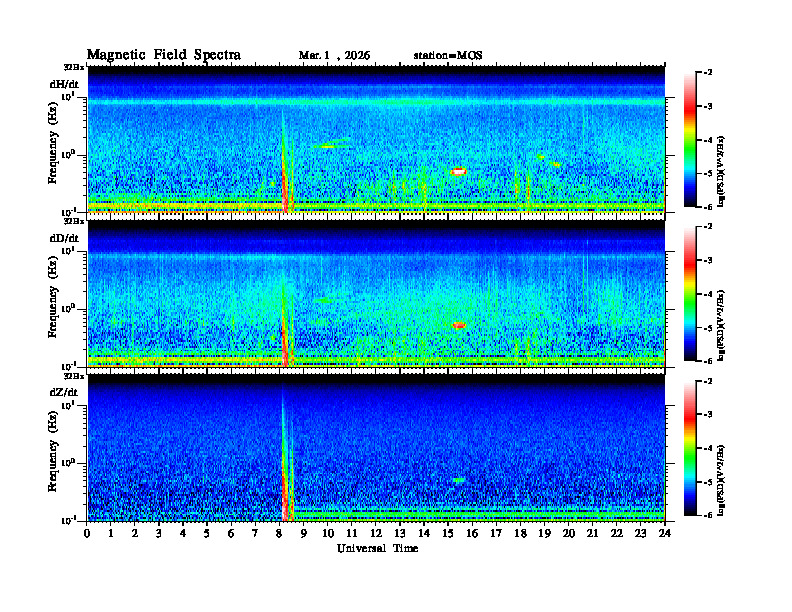Click the "-2" label on the dH/dt color bar
The width and height of the screenshot is (792, 612).
click(x=707, y=73)
